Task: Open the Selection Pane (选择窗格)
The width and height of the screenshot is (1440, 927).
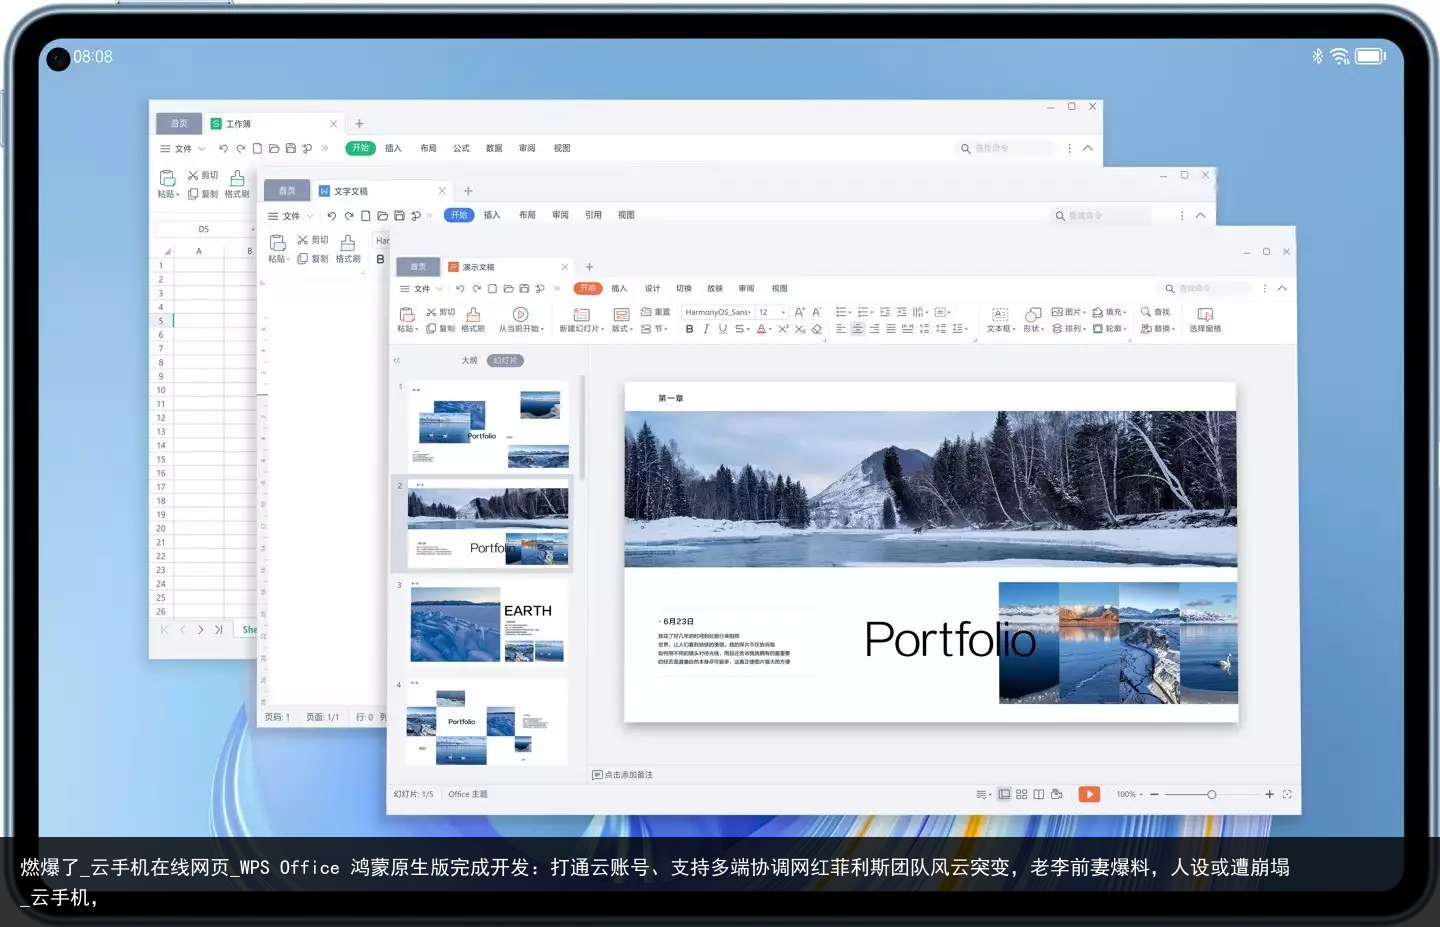Action: click(1205, 319)
